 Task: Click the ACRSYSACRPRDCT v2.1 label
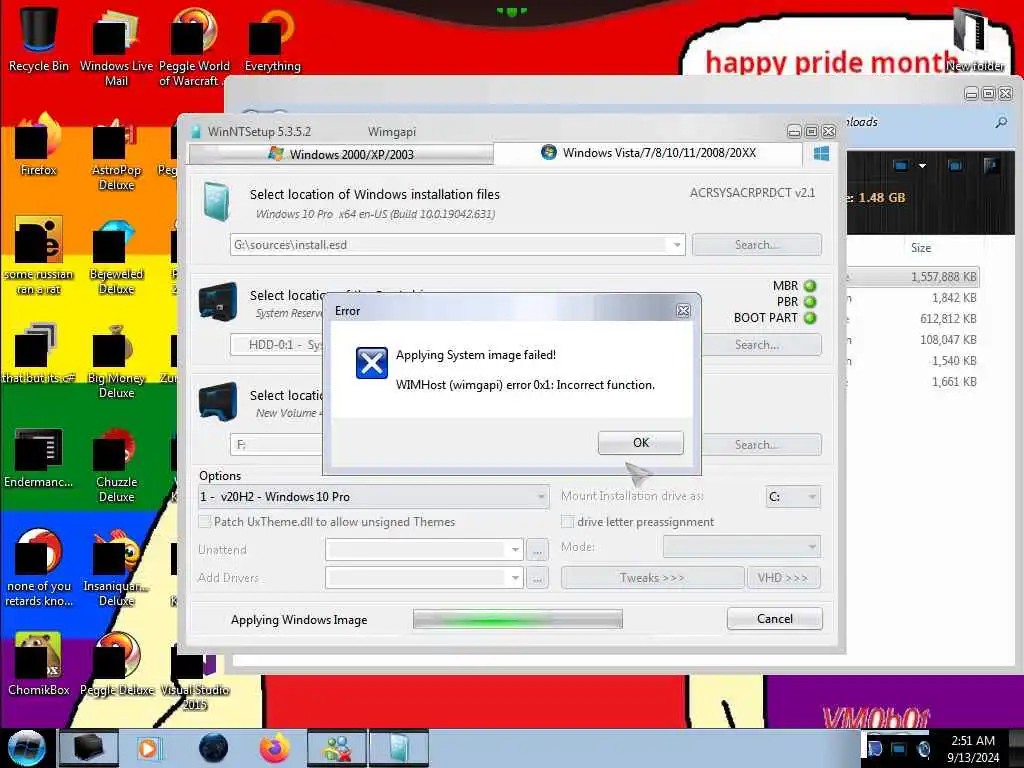pos(752,193)
